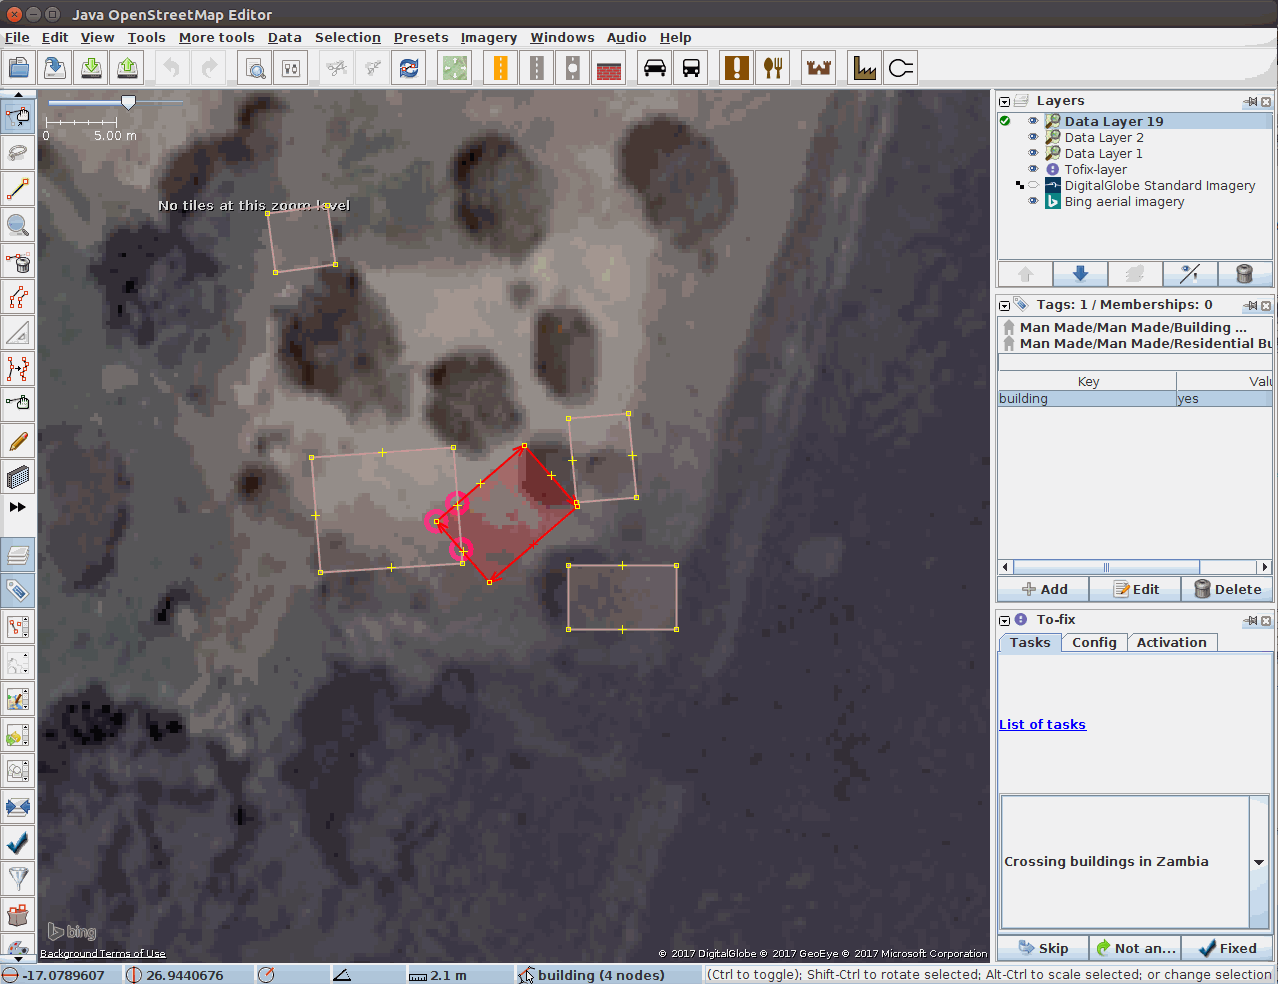Toggle the Layers panel sidebar button
Screen dimensions: 1278x984
[18, 554]
